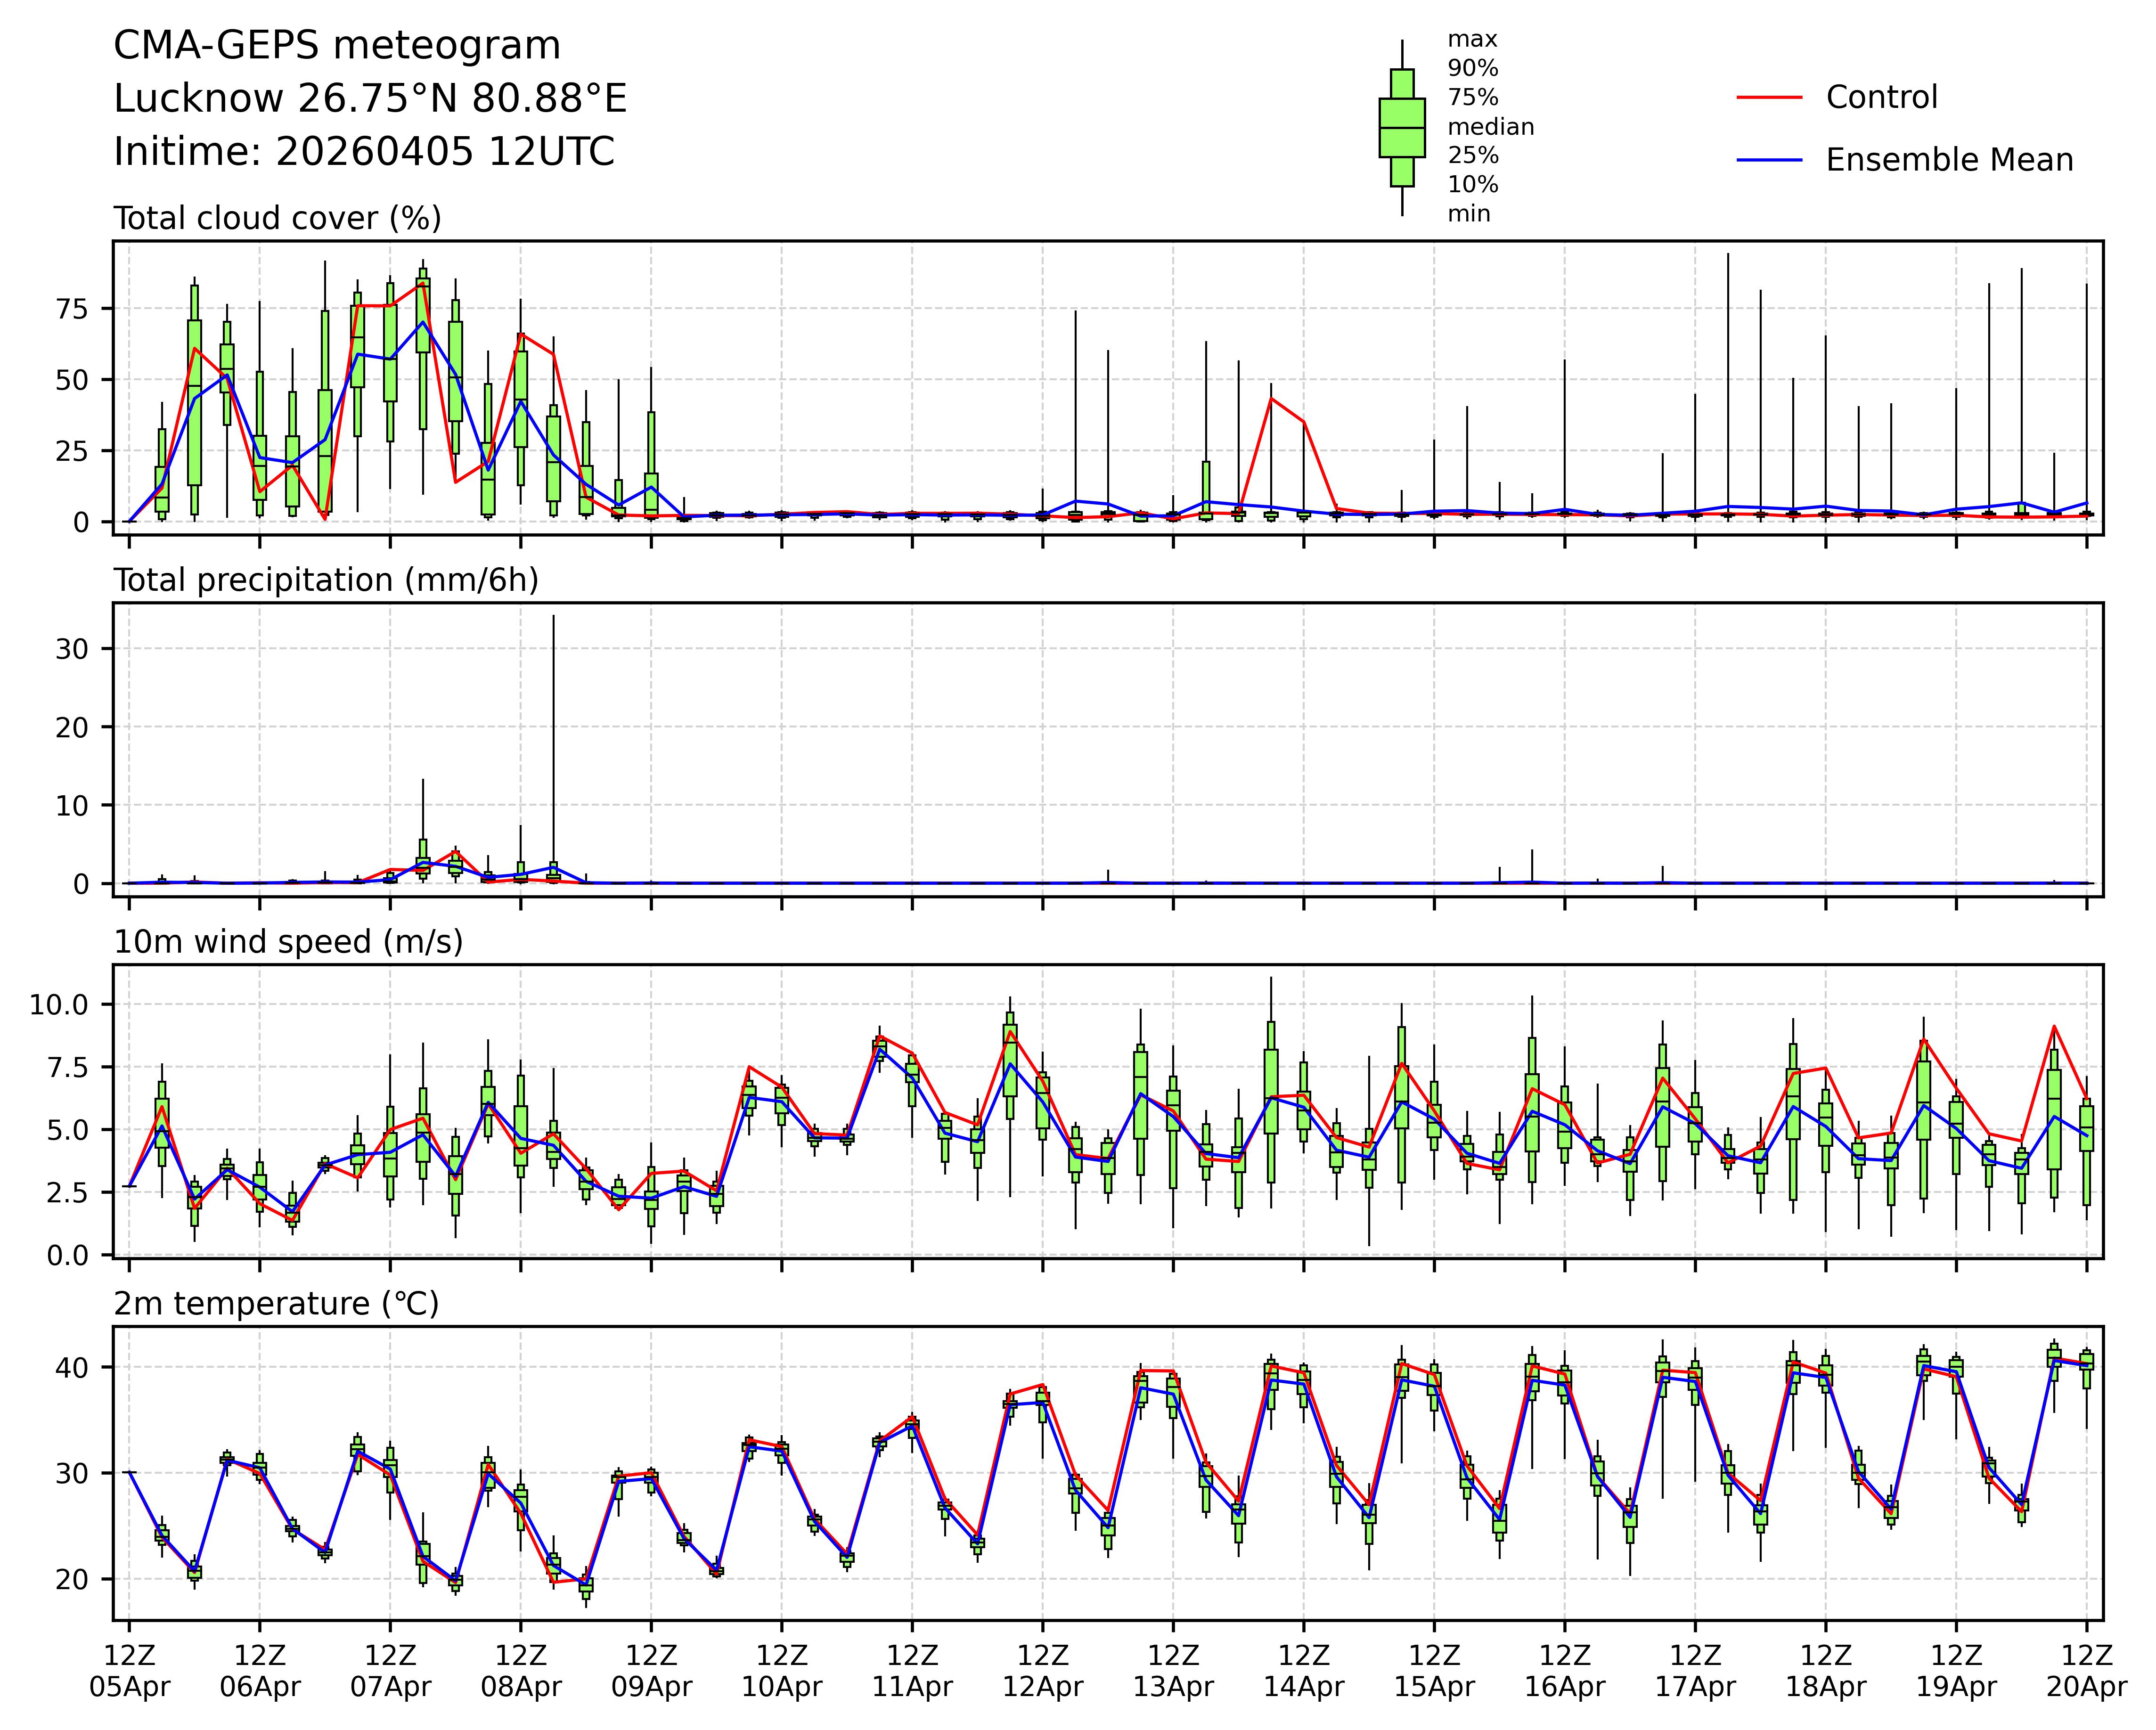Image resolution: width=2156 pixels, height=1730 pixels.
Task: Click the Ensemble Mean legend label
Action: [x=1949, y=160]
